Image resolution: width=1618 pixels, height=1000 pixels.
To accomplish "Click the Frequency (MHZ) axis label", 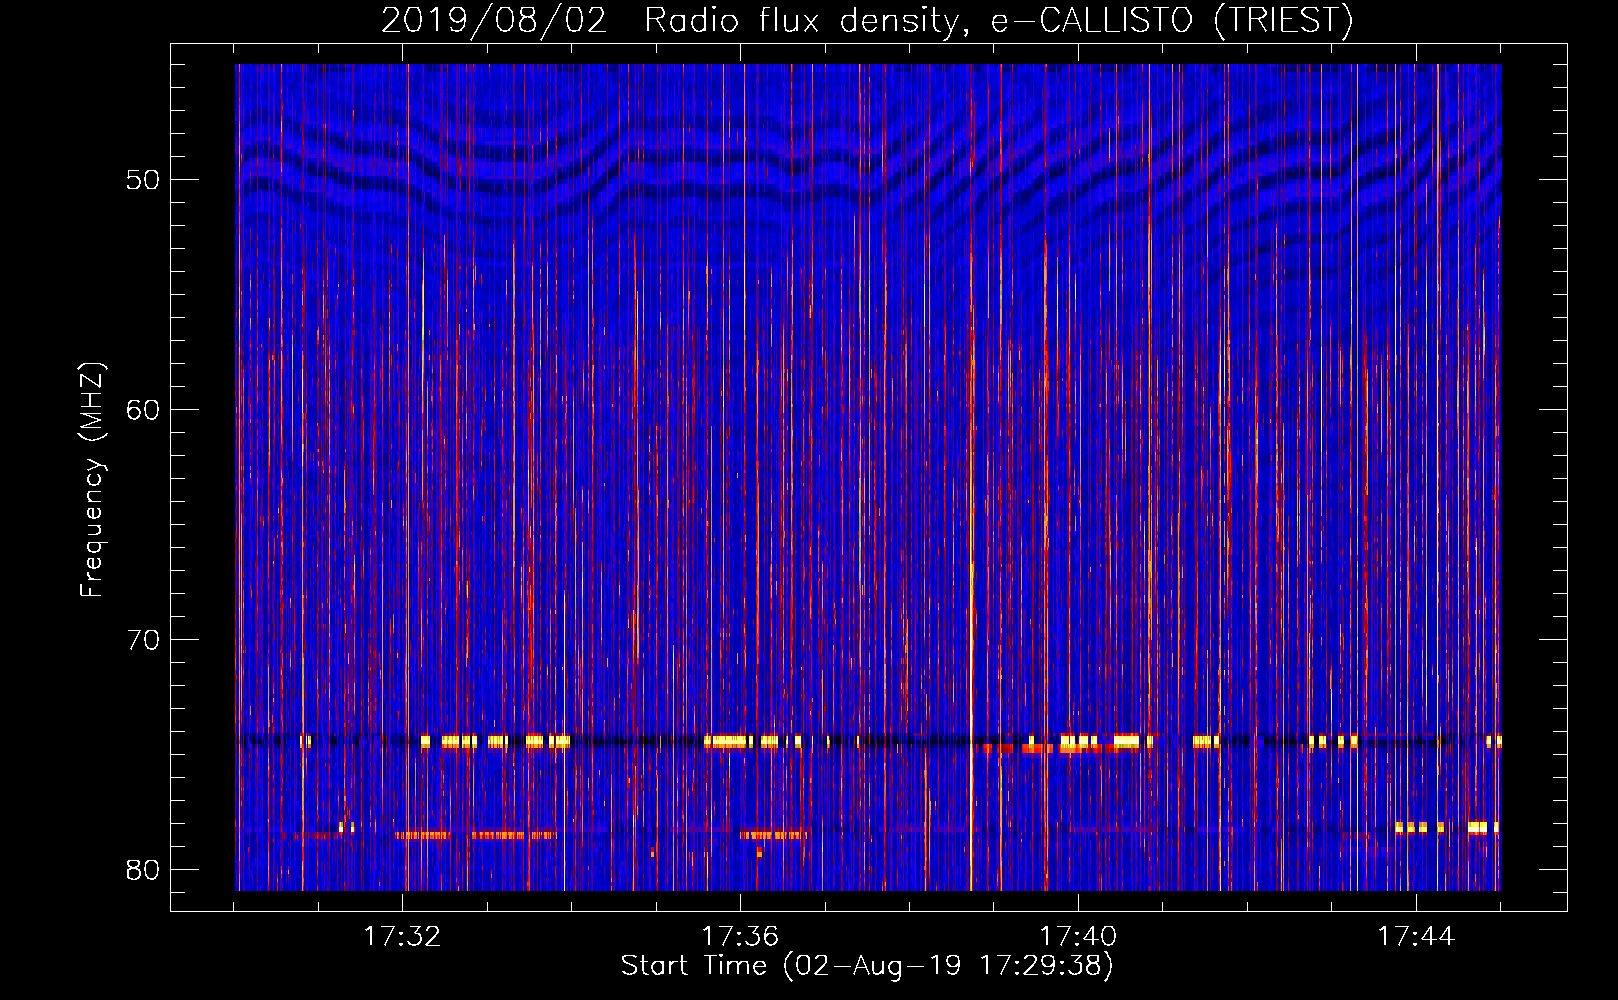I will tap(92, 480).
